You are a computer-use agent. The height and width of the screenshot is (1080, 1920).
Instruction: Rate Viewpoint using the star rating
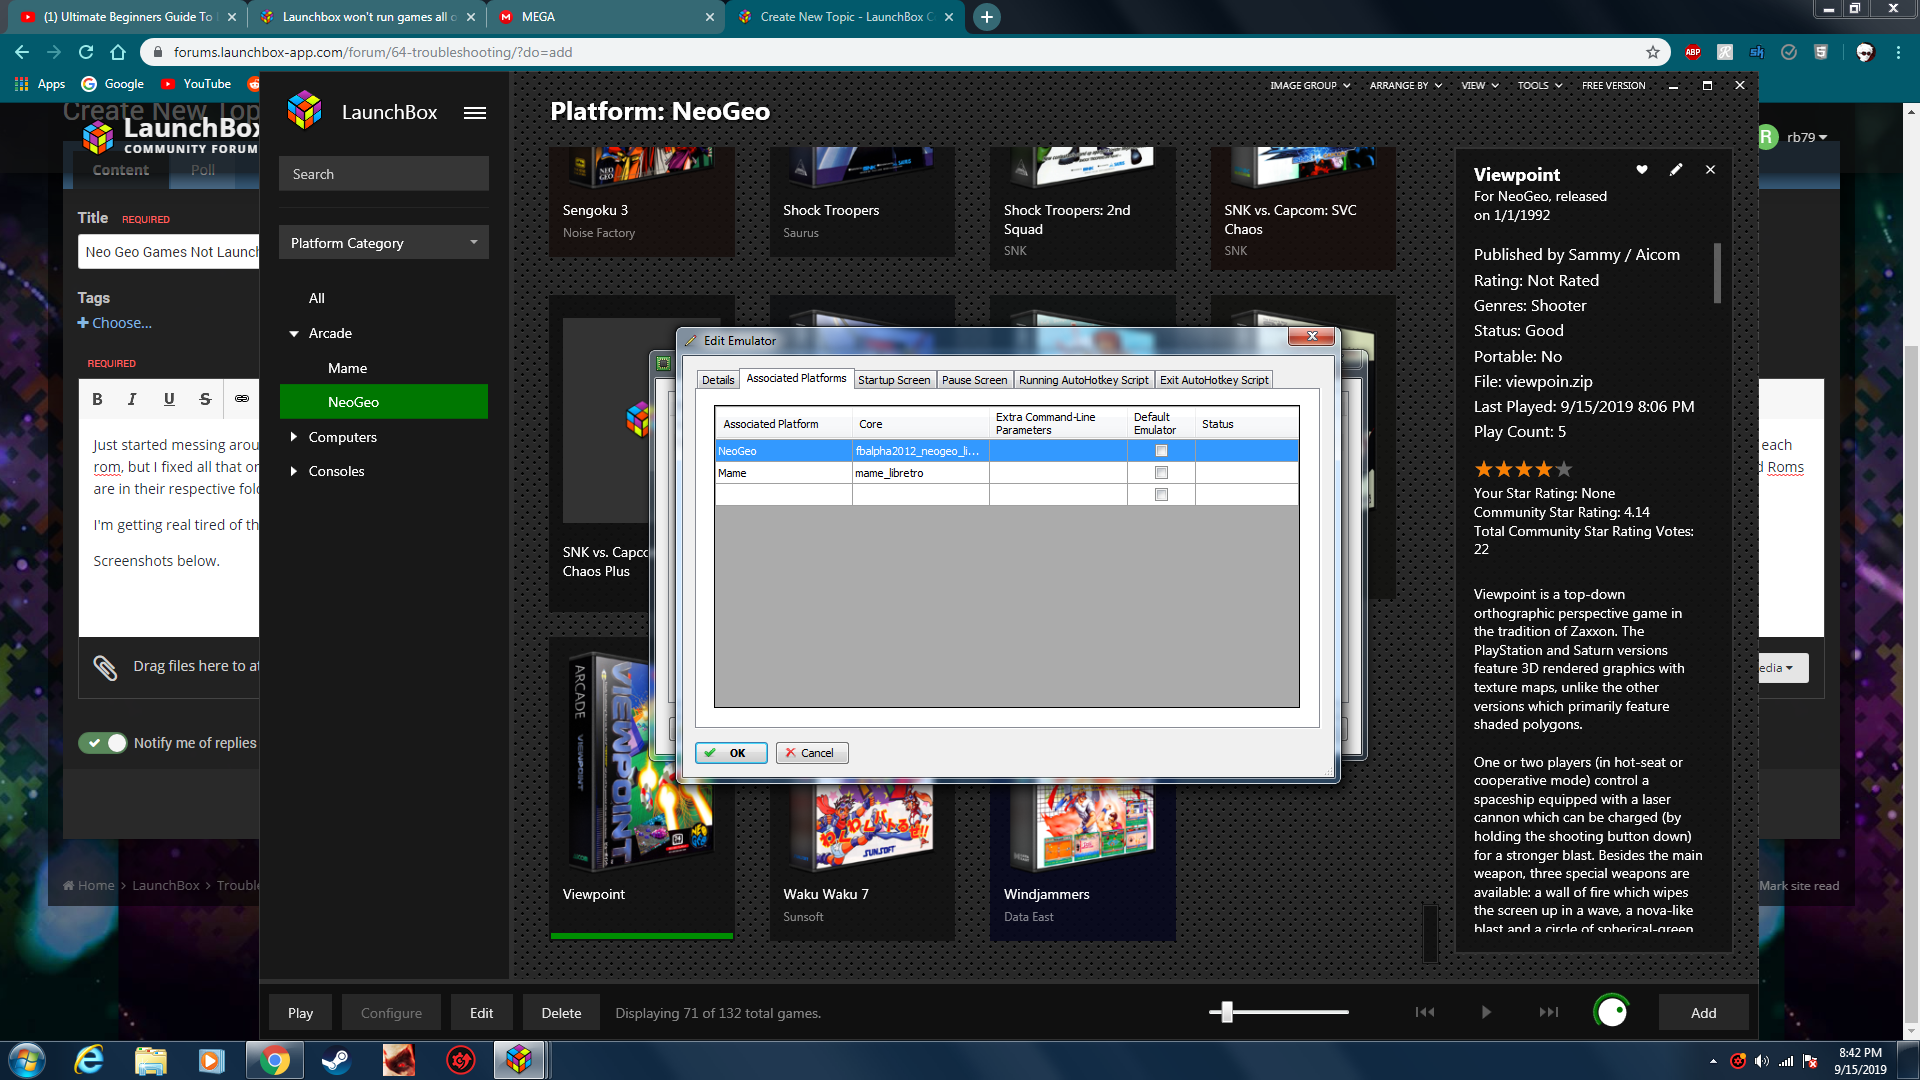click(x=1522, y=469)
